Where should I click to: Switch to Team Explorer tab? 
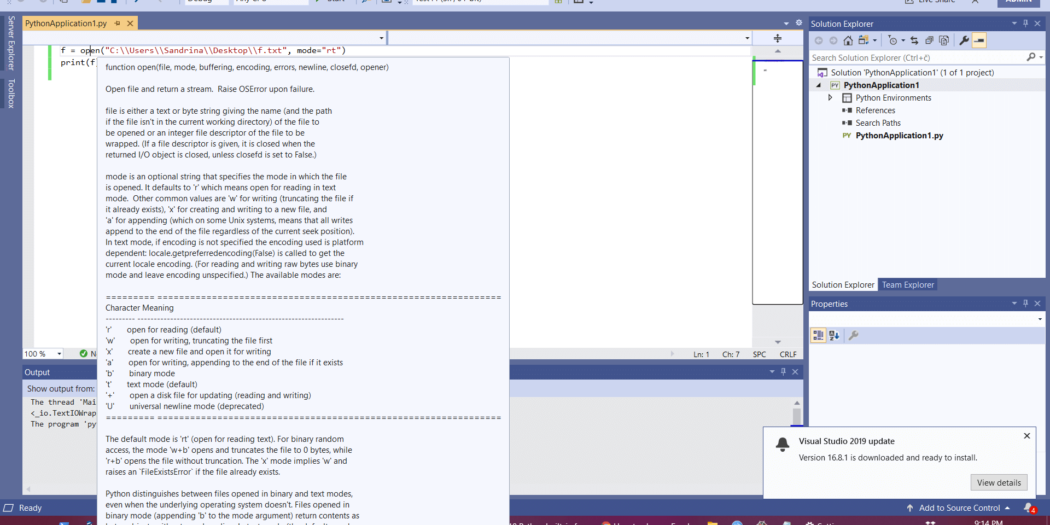pyautogui.click(x=907, y=285)
